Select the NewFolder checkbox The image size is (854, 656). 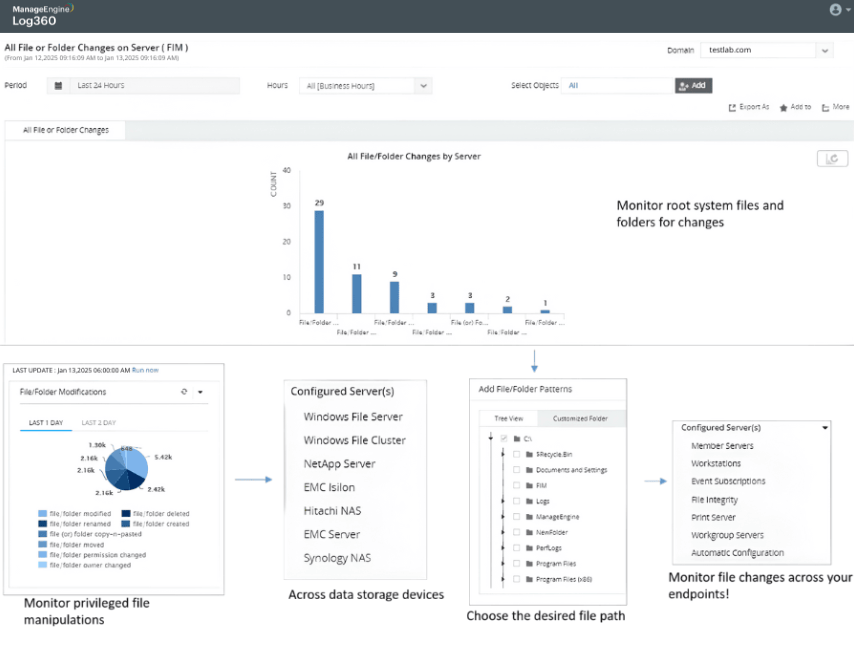(516, 532)
